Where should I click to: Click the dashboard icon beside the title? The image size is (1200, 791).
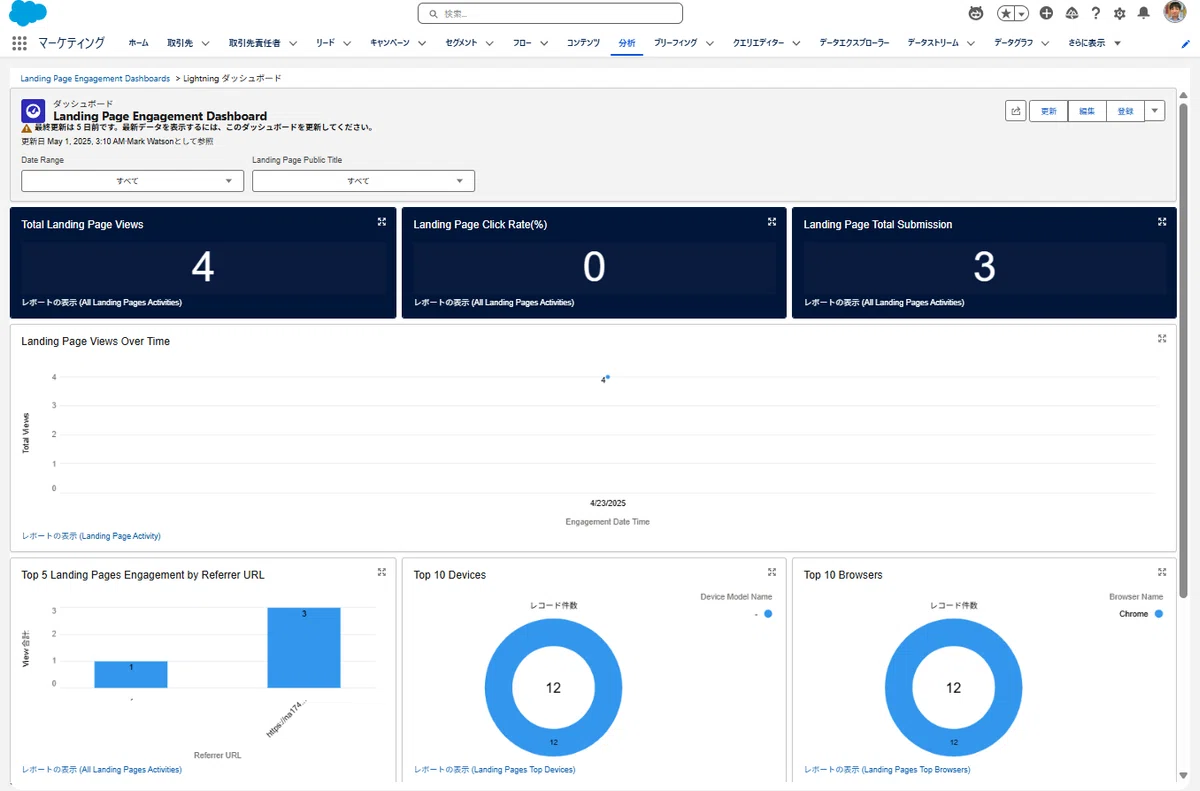(33, 111)
